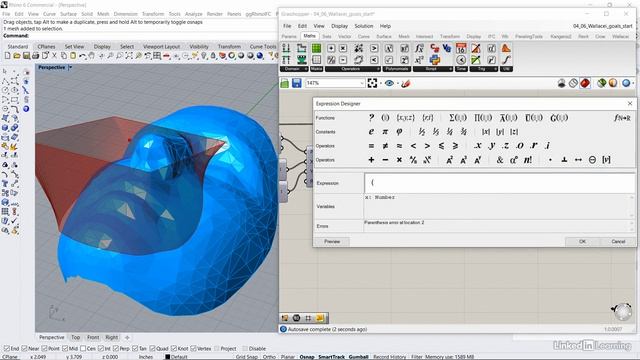This screenshot has height=360, width=640.
Task: Select the Pan hand tool in Rhino
Action: click(92, 56)
